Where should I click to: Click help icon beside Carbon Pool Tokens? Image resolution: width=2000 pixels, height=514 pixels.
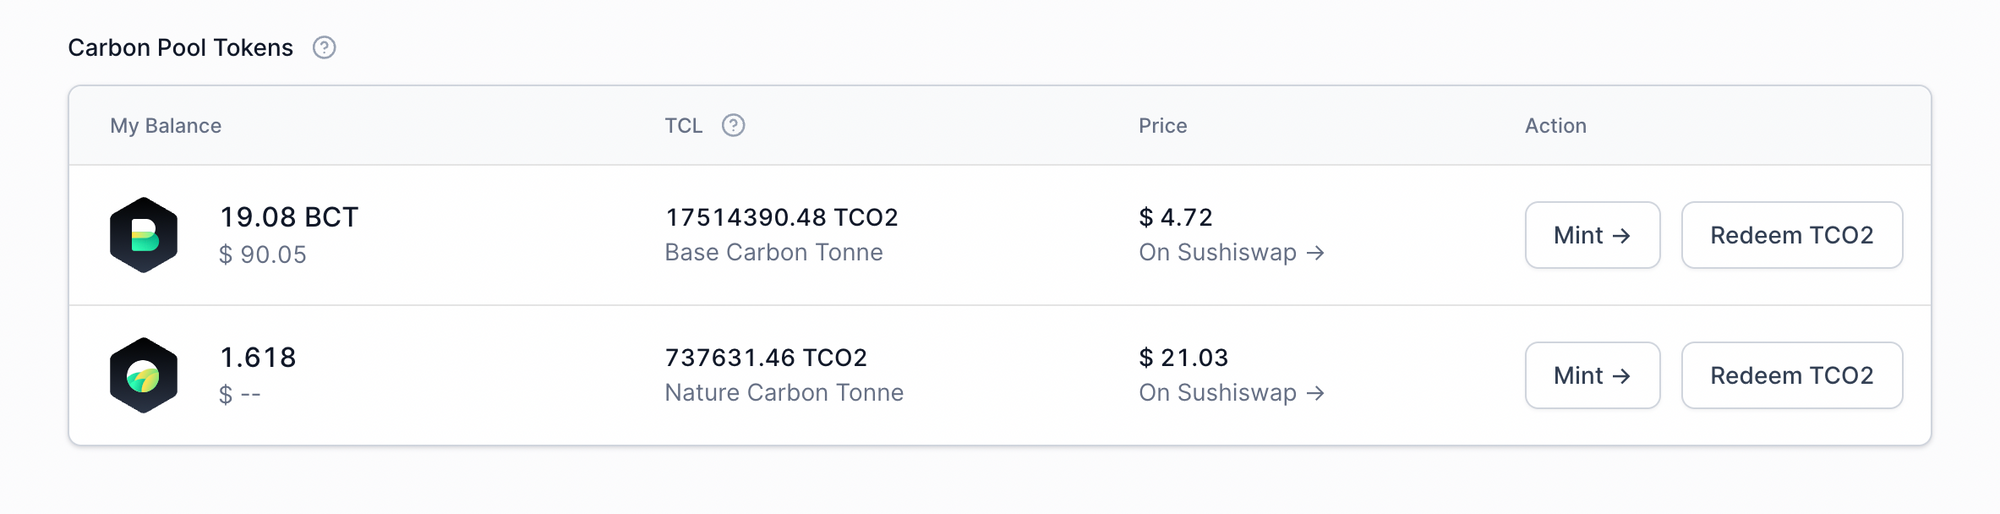(324, 48)
